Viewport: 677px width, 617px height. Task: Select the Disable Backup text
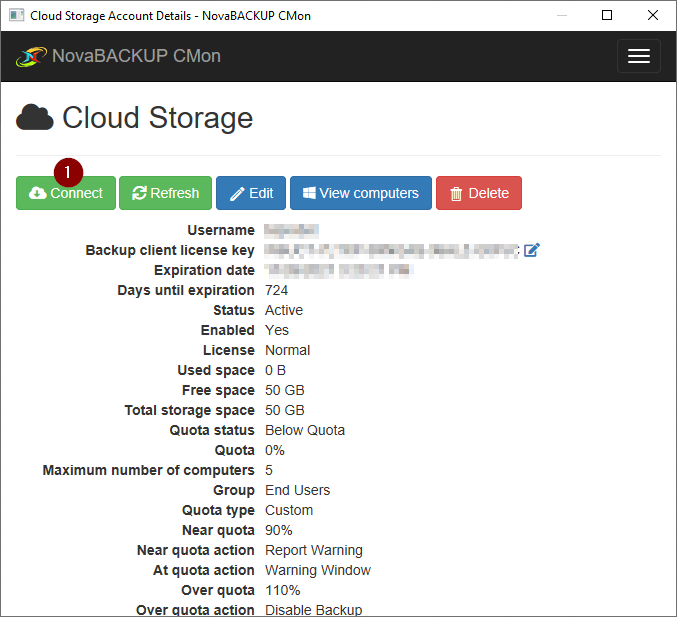pos(313,610)
